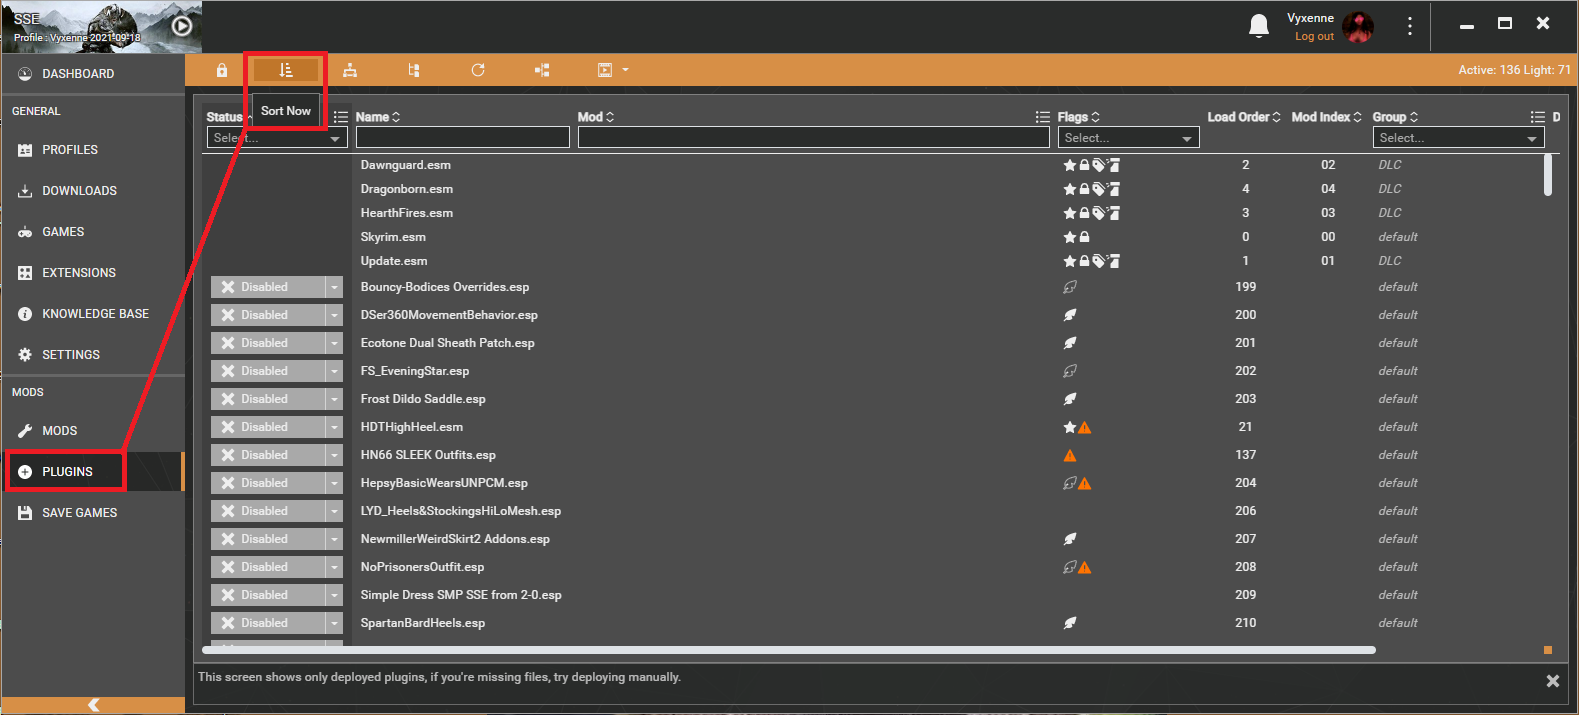Click the Name filter text field
This screenshot has height=715, width=1579.
click(x=463, y=138)
